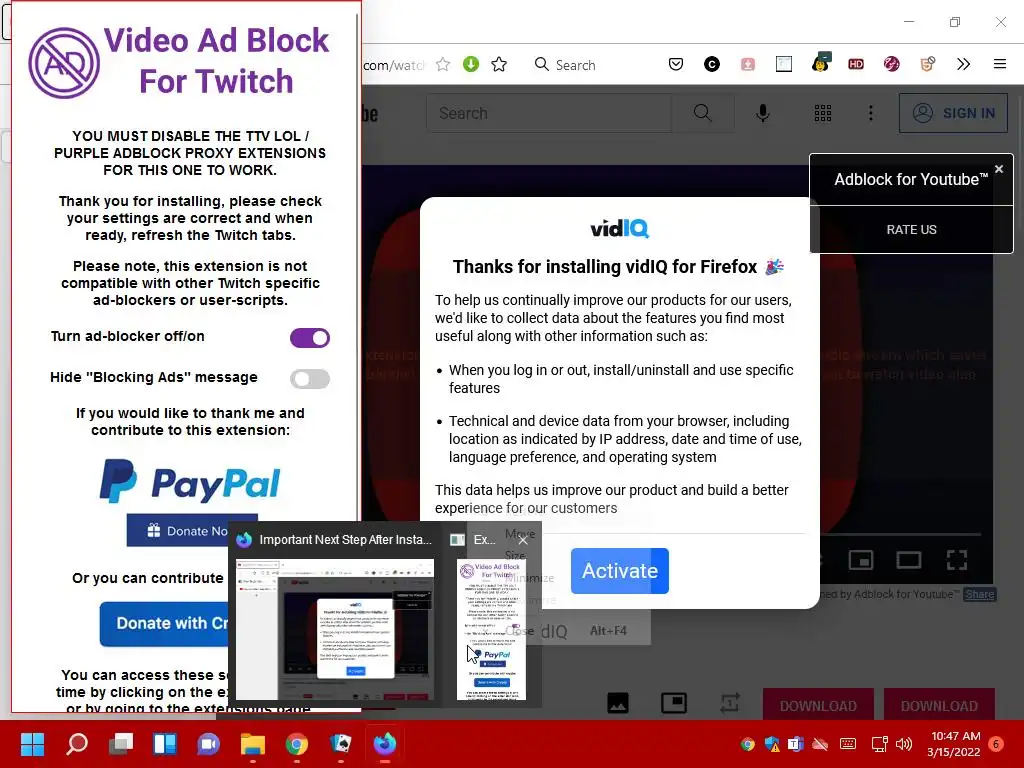Image resolution: width=1024 pixels, height=768 pixels.
Task: Open Google Chrome from the taskbar
Action: [296, 744]
